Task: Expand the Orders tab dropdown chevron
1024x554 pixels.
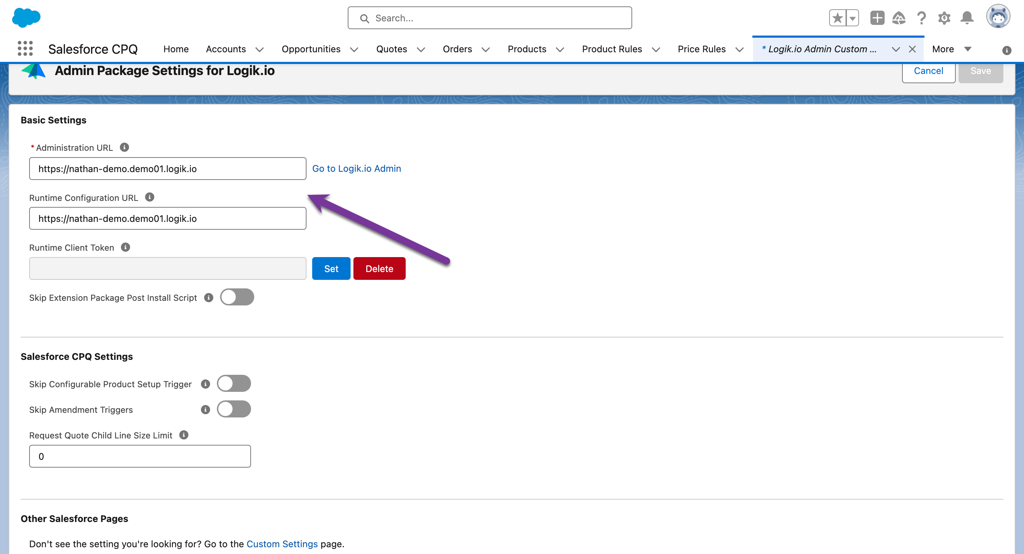Action: pyautogui.click(x=485, y=50)
